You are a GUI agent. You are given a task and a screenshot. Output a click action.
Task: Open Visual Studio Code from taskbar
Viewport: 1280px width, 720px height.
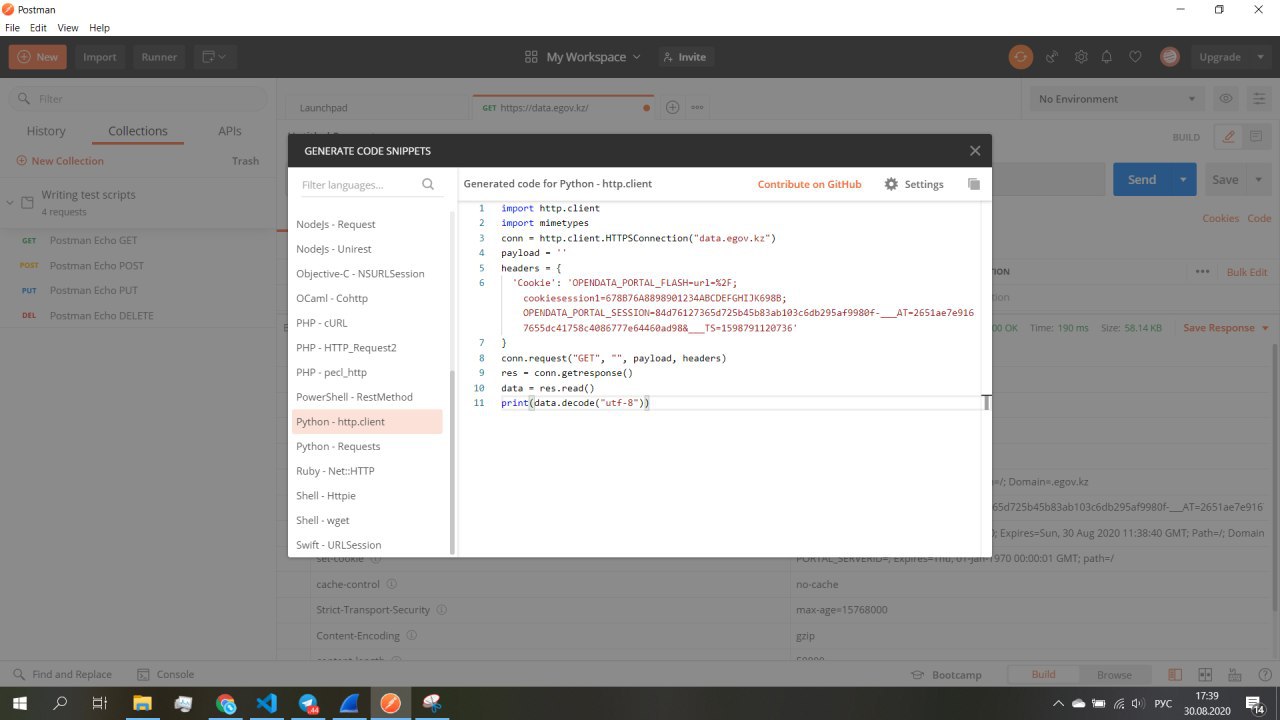pos(266,703)
